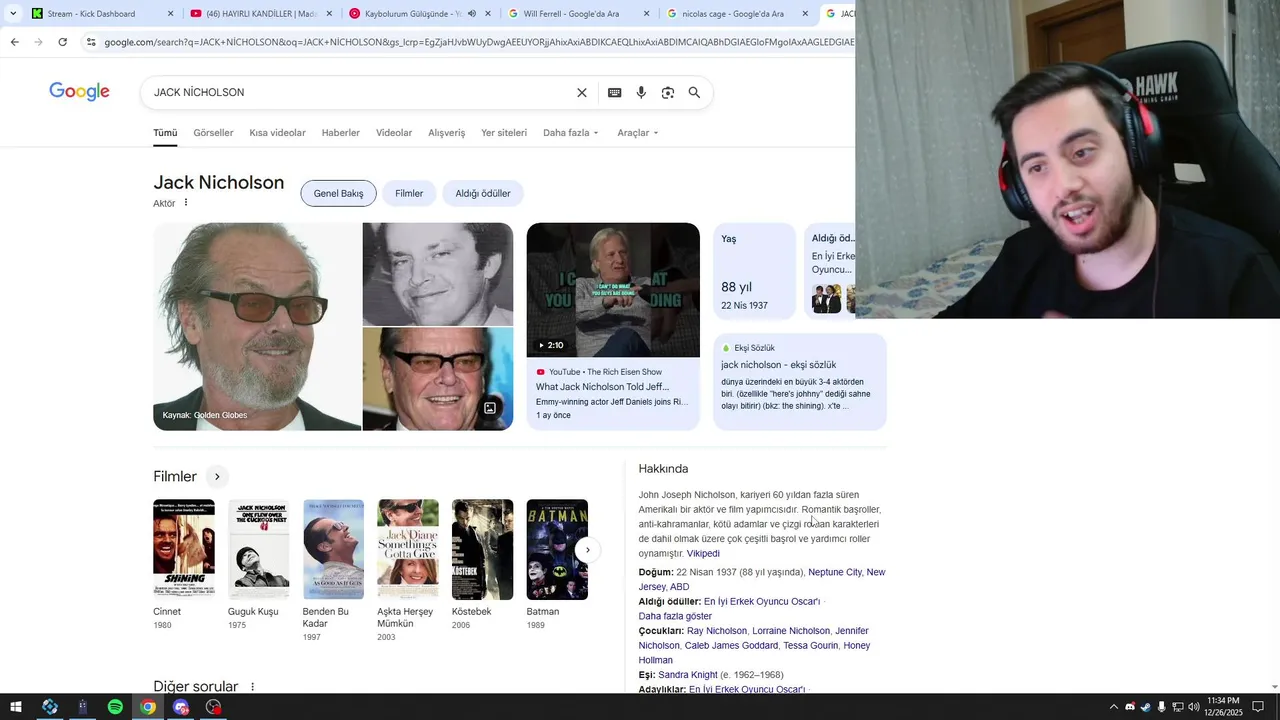Click the magnifier search submit icon
1280x720 pixels.
point(694,93)
